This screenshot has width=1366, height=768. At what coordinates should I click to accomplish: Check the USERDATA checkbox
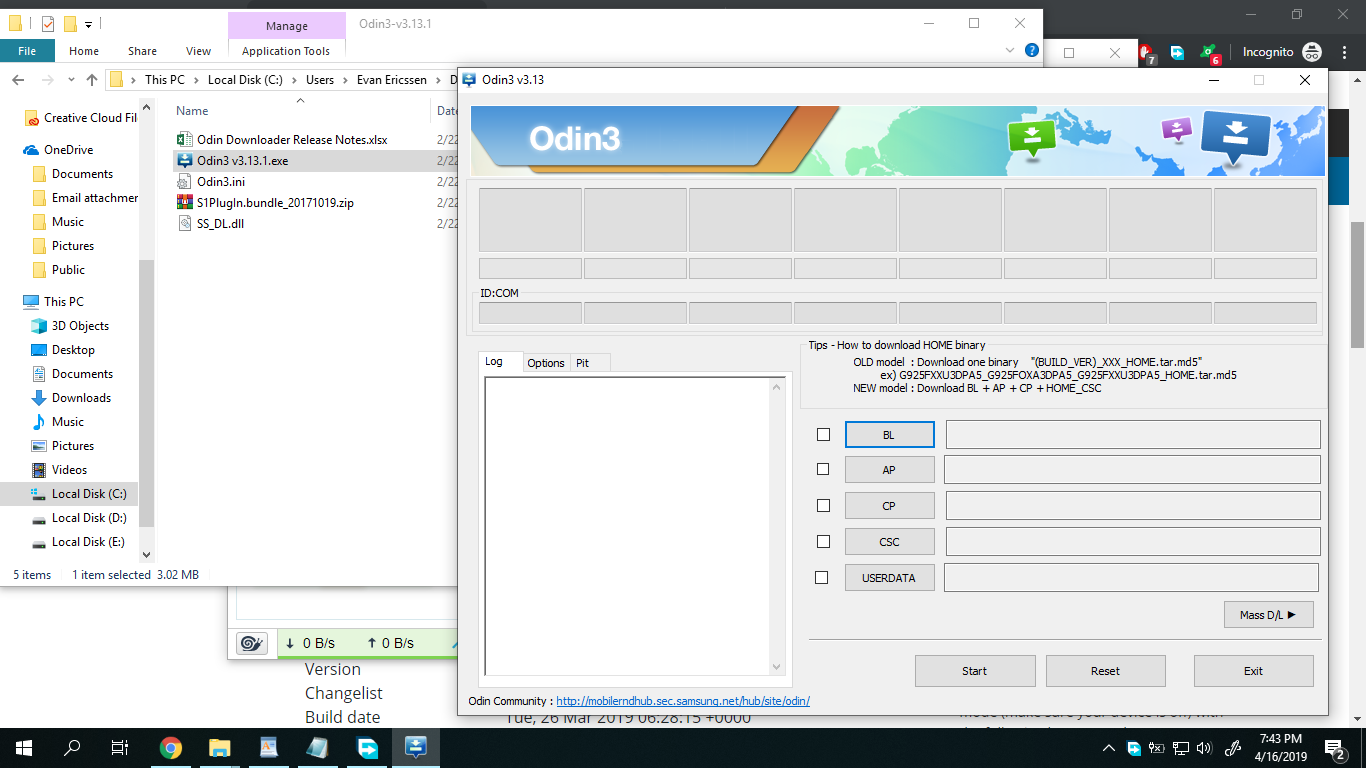(822, 577)
